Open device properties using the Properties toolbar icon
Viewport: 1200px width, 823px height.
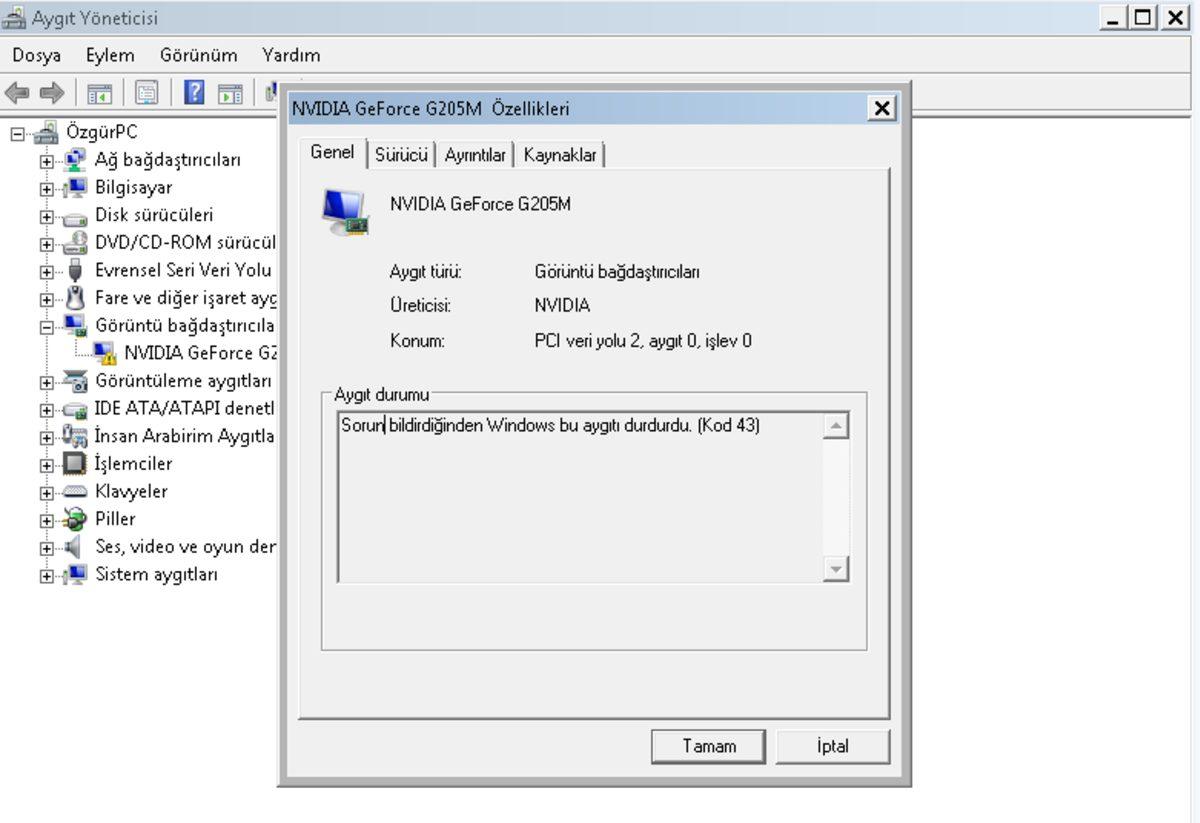pyautogui.click(x=145, y=93)
